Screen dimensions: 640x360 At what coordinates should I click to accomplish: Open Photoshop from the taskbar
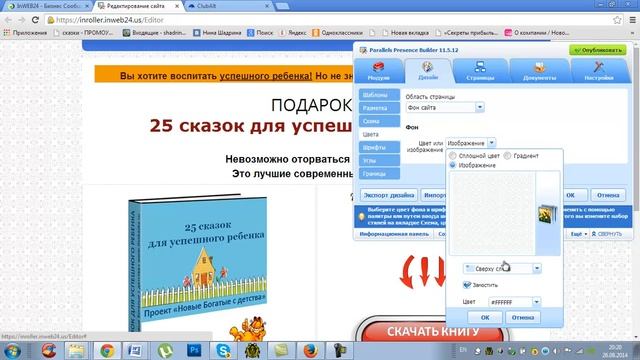point(194,351)
